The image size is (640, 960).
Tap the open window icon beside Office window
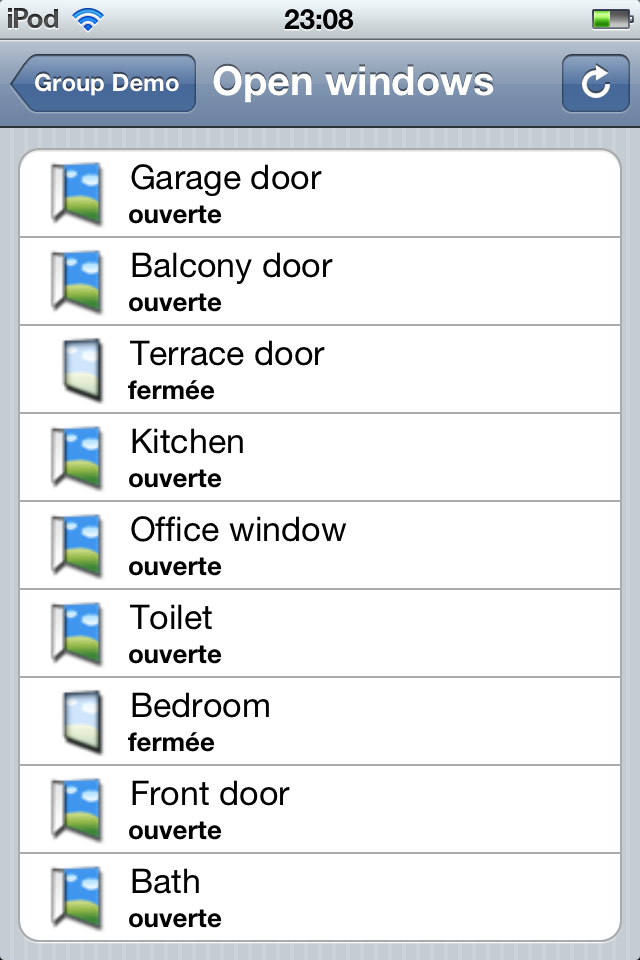[77, 546]
